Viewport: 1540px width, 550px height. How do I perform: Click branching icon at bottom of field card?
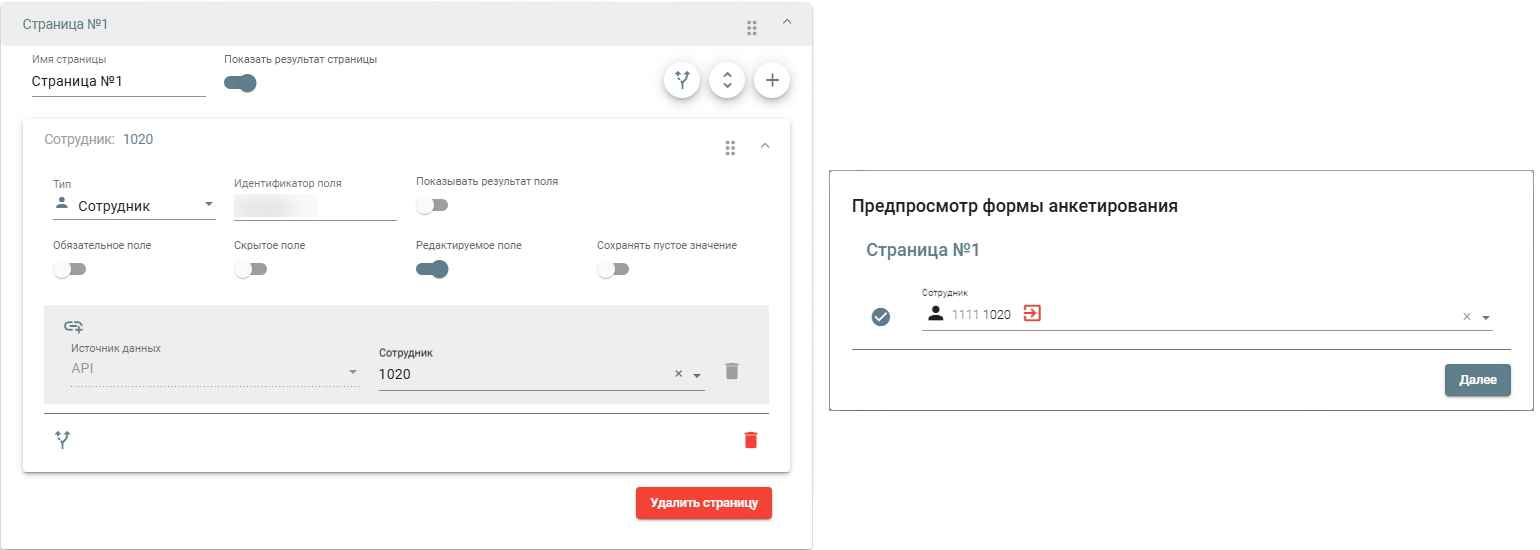coord(63,440)
